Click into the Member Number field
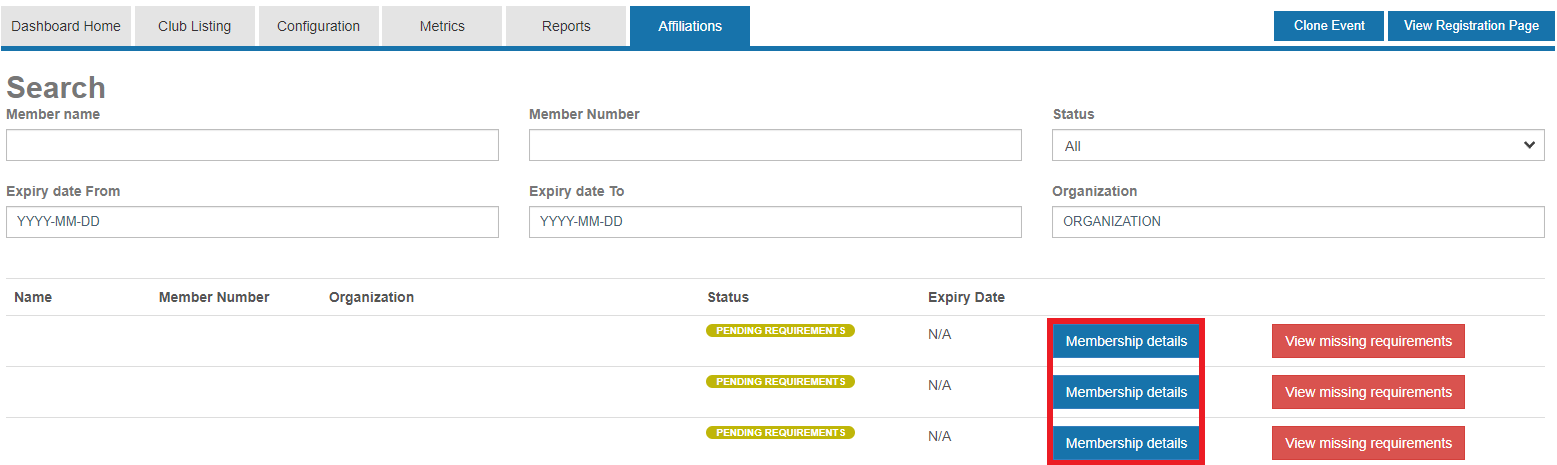The height and width of the screenshot is (465, 1557). [x=775, y=145]
